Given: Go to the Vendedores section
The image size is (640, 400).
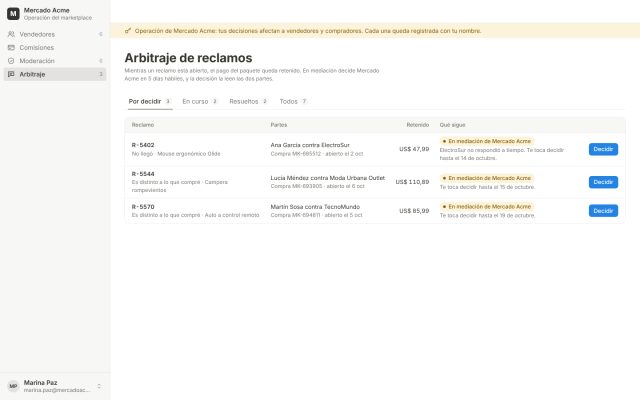Looking at the screenshot, I should click(x=55, y=34).
